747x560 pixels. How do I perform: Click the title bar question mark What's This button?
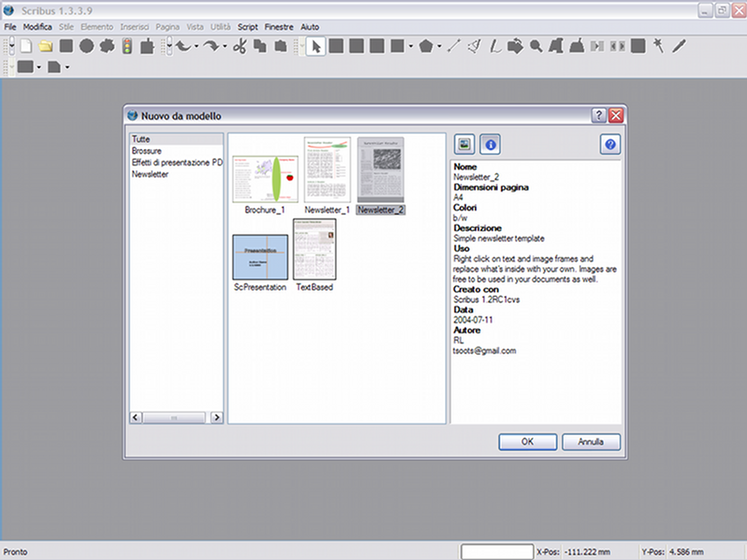(598, 115)
